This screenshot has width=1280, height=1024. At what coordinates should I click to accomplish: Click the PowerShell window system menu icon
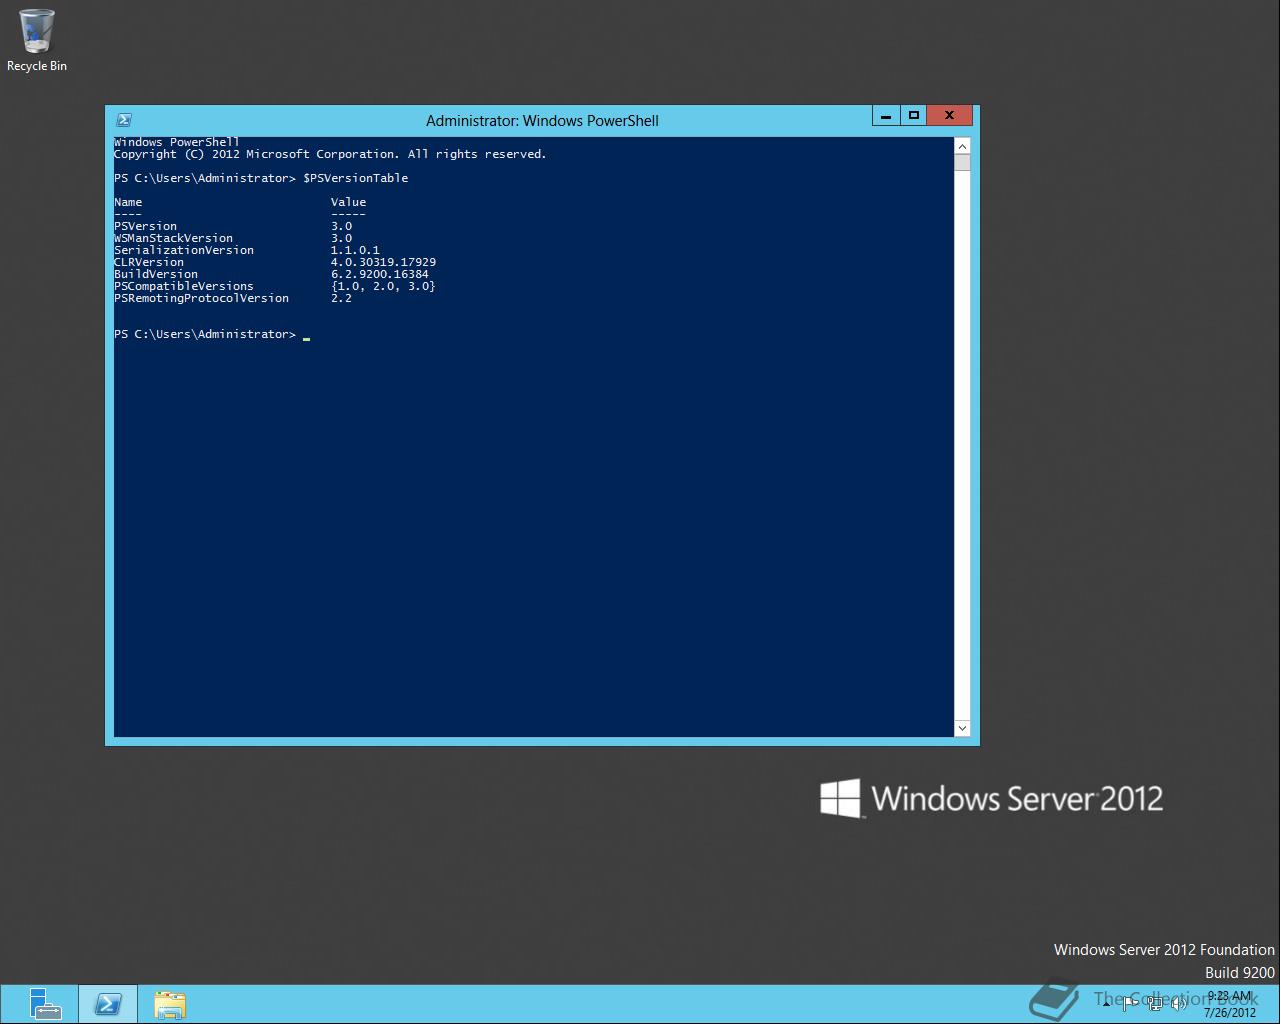(x=124, y=120)
